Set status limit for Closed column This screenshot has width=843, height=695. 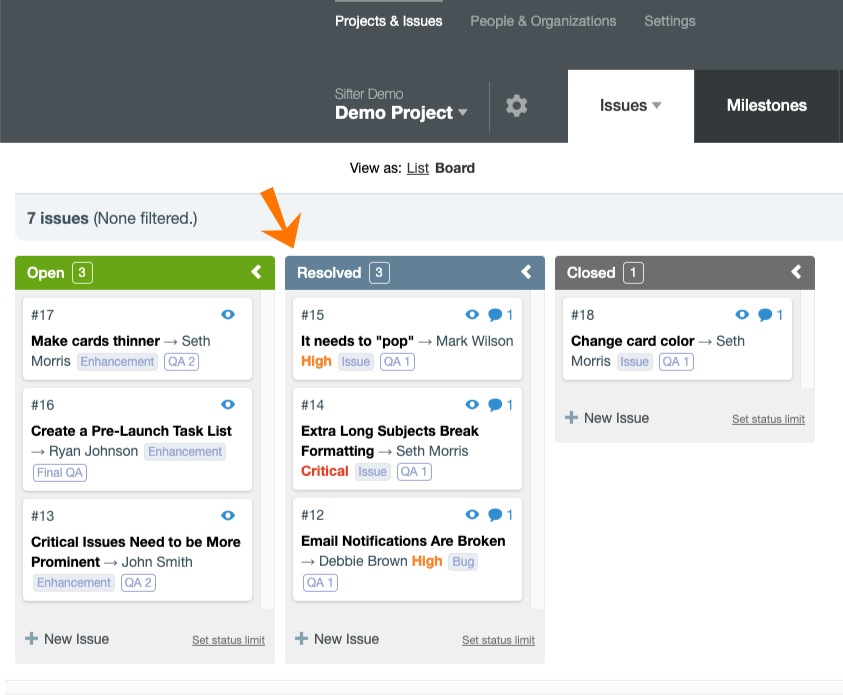pos(768,419)
